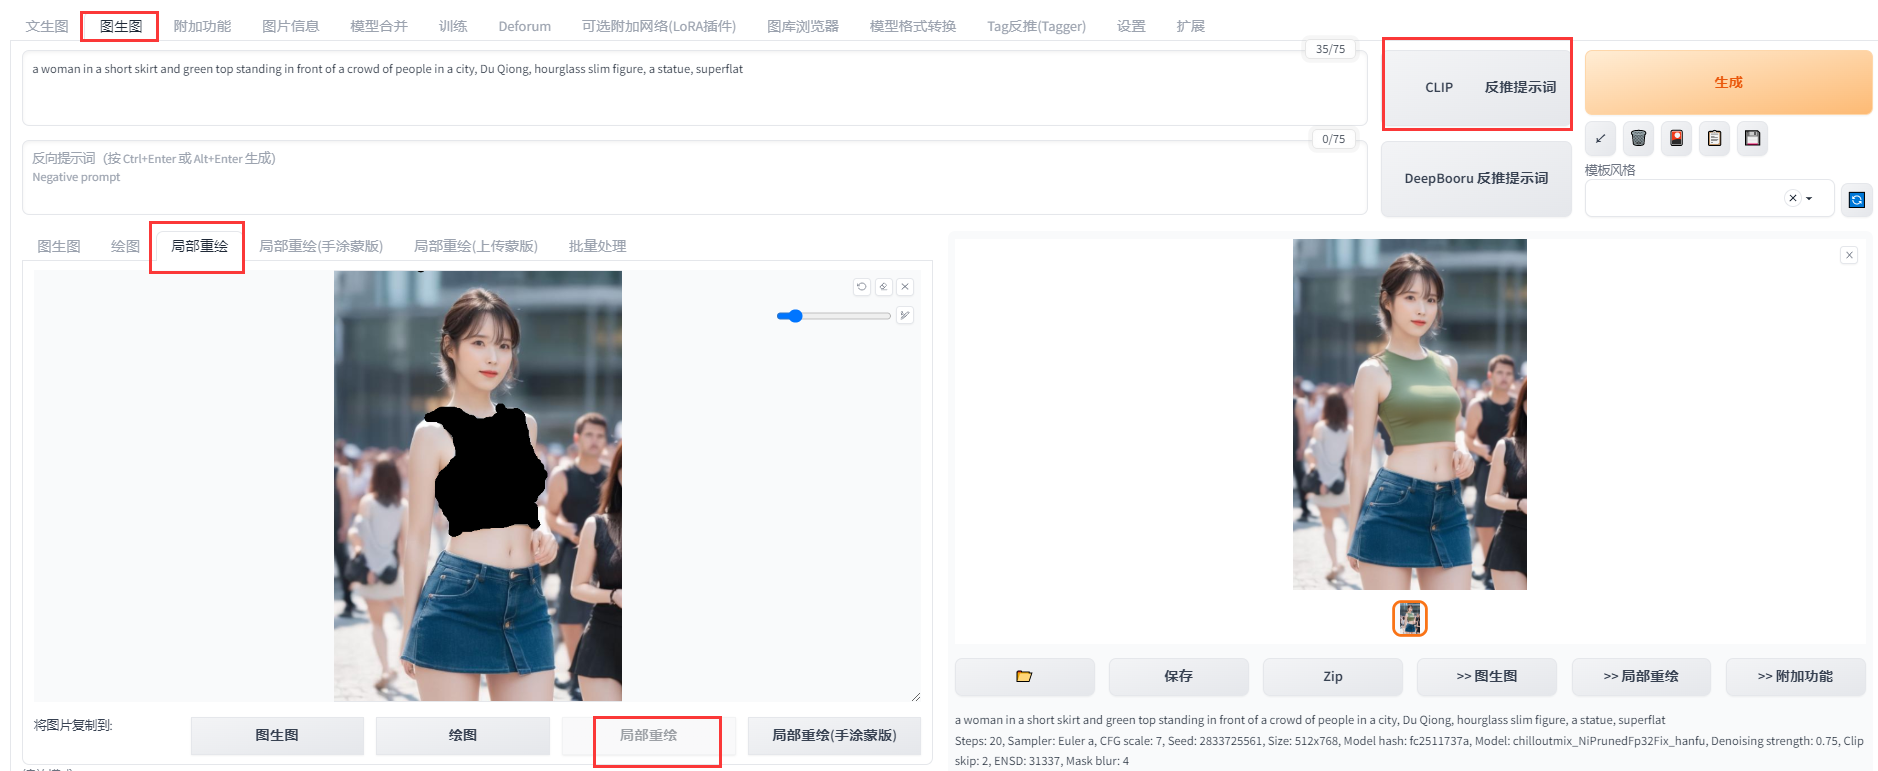Click the trash can clear-prompt icon
The width and height of the screenshot is (1878, 771).
1639,139
